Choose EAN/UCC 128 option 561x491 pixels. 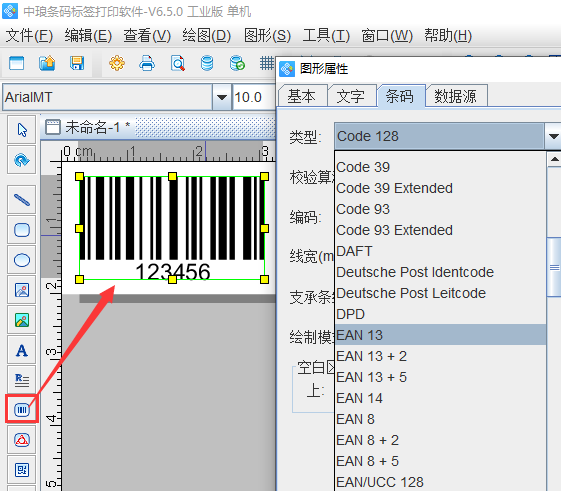(x=441, y=482)
